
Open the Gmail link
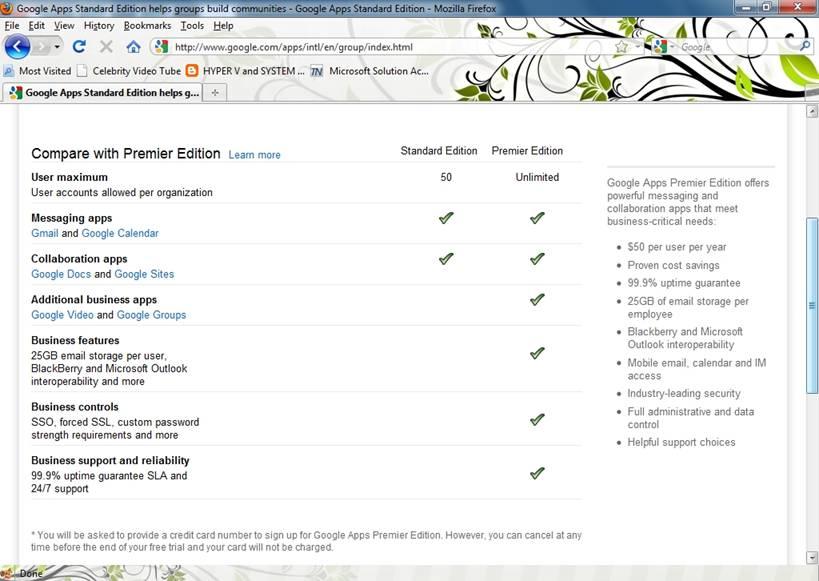pyautogui.click(x=44, y=233)
